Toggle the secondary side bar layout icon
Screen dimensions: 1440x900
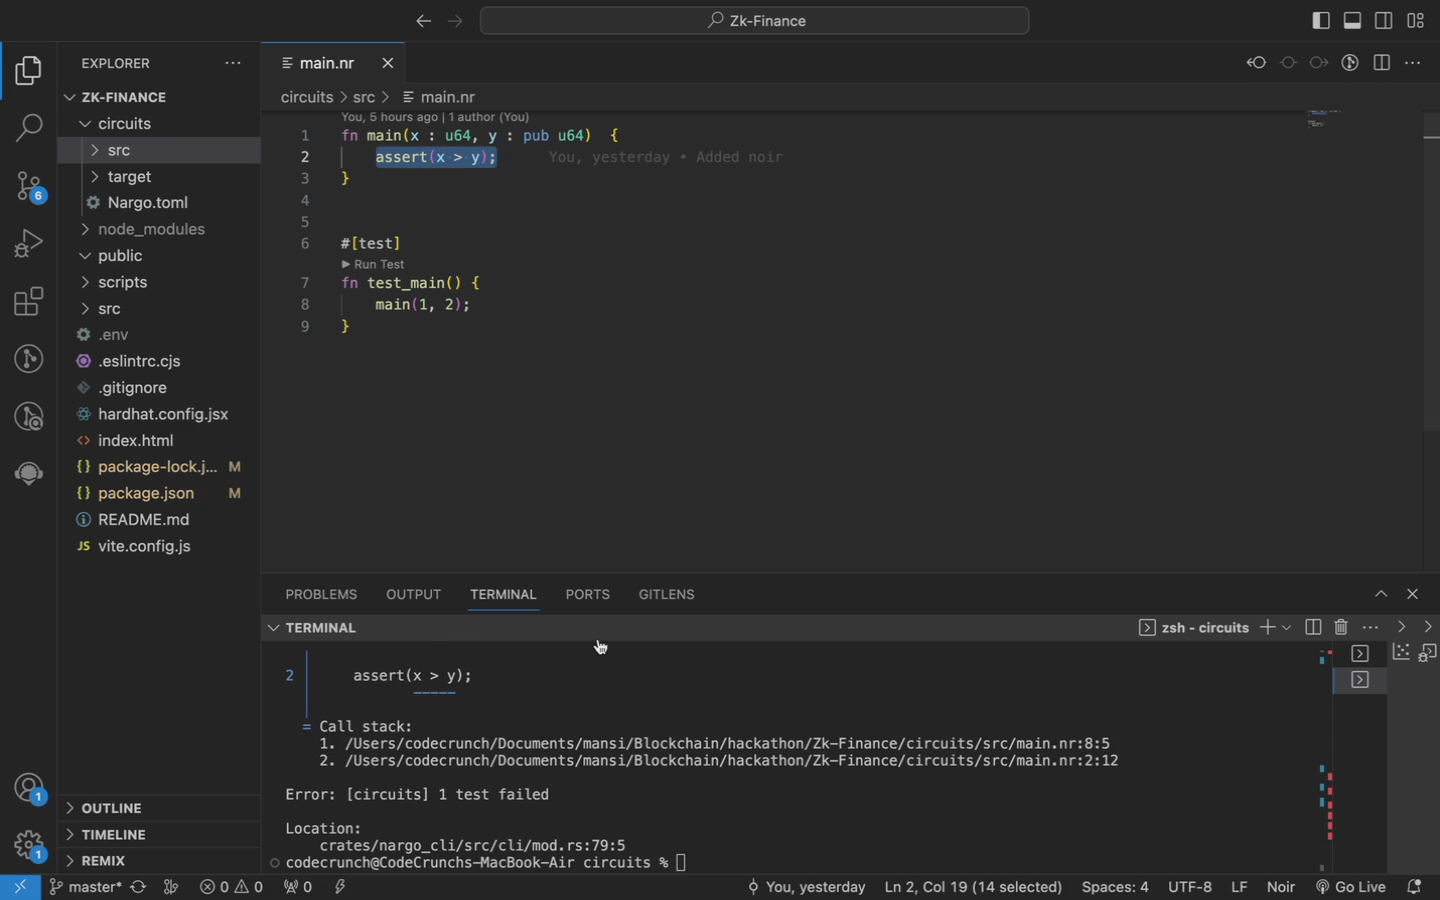pyautogui.click(x=1384, y=21)
